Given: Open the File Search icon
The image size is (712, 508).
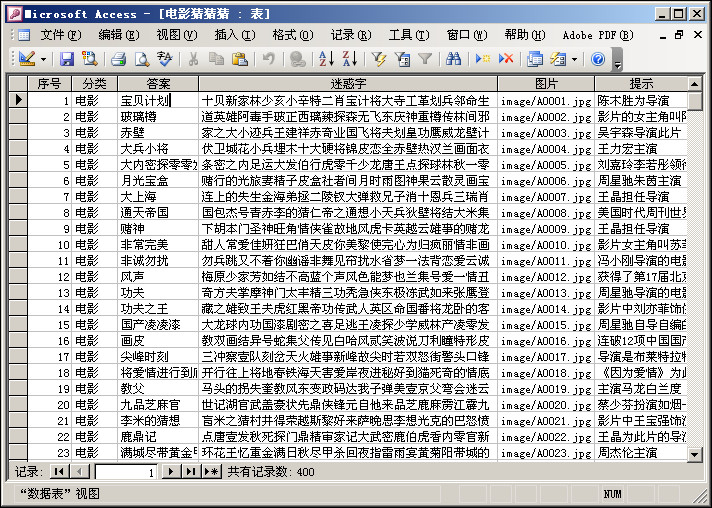Looking at the screenshot, I should click(89, 59).
